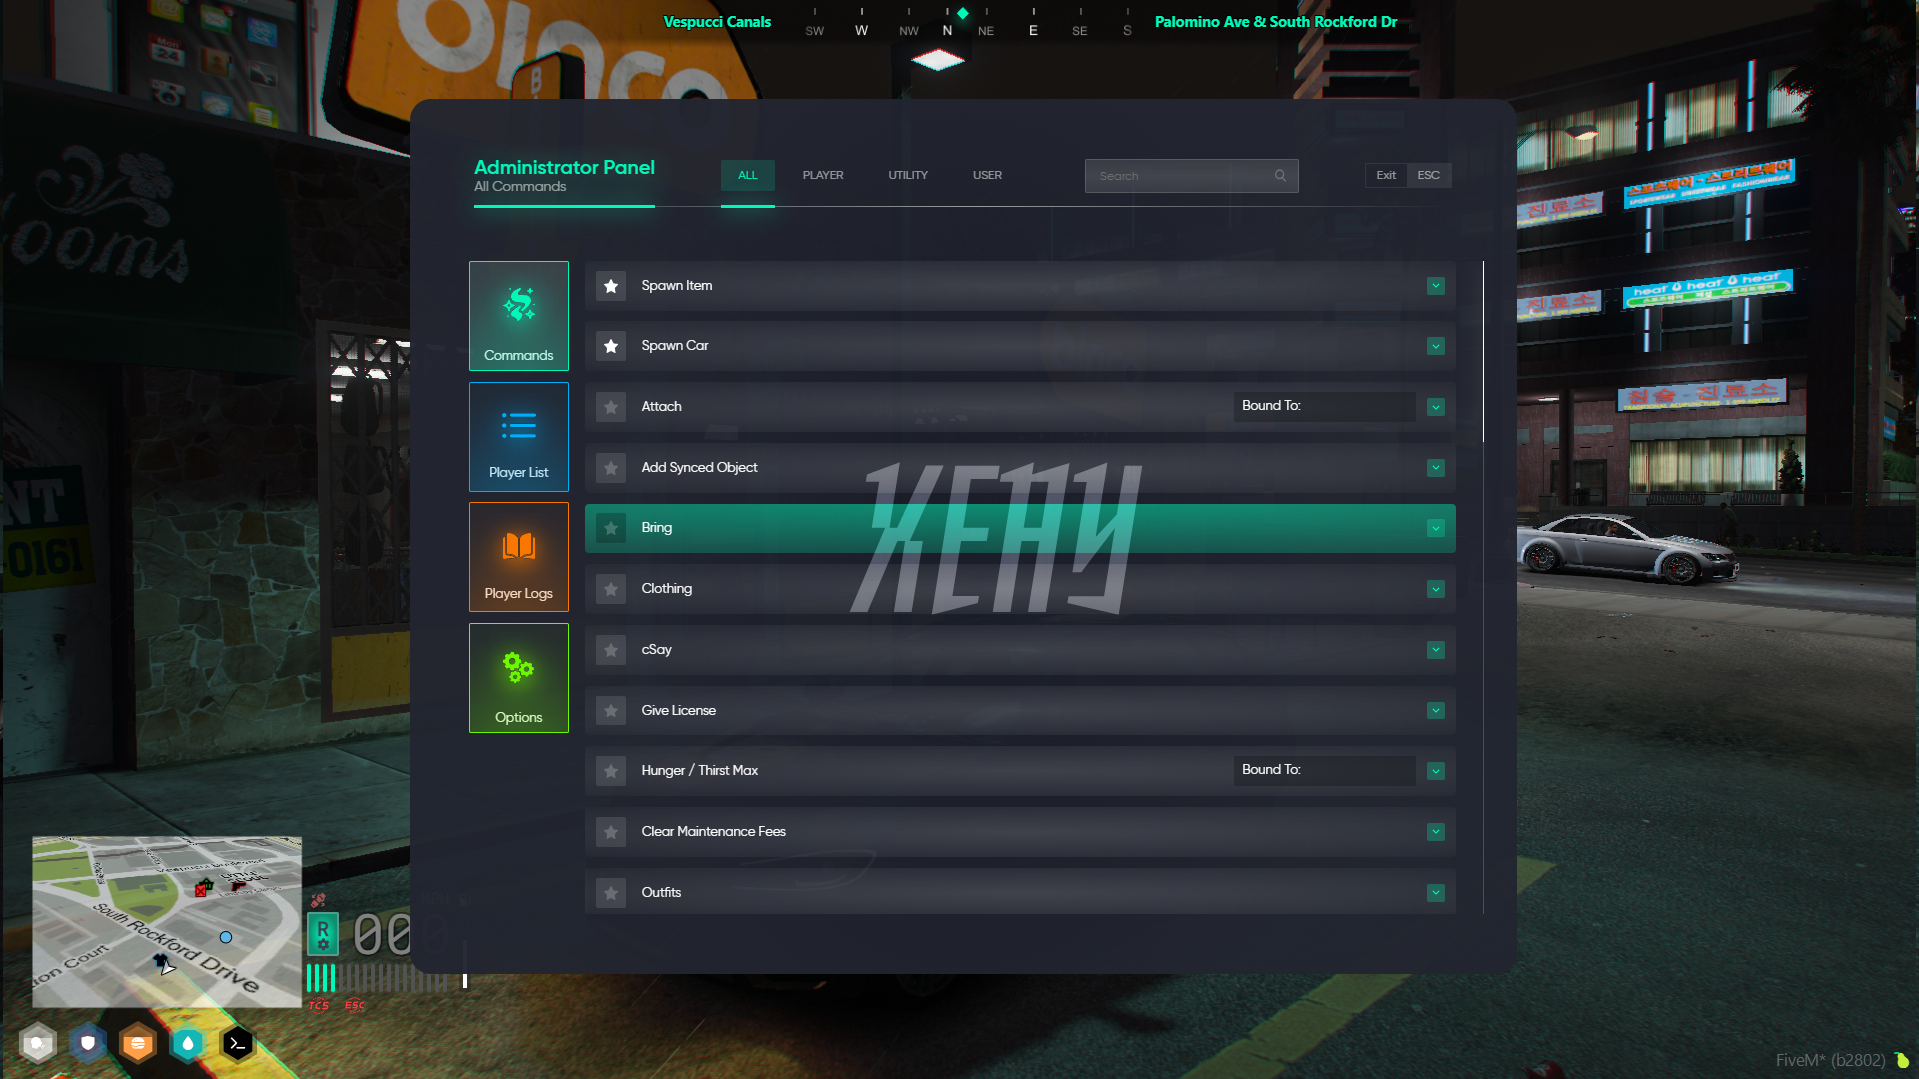Viewport: 1919px width, 1079px height.
Task: Focus the Search input field
Action: coord(1191,176)
